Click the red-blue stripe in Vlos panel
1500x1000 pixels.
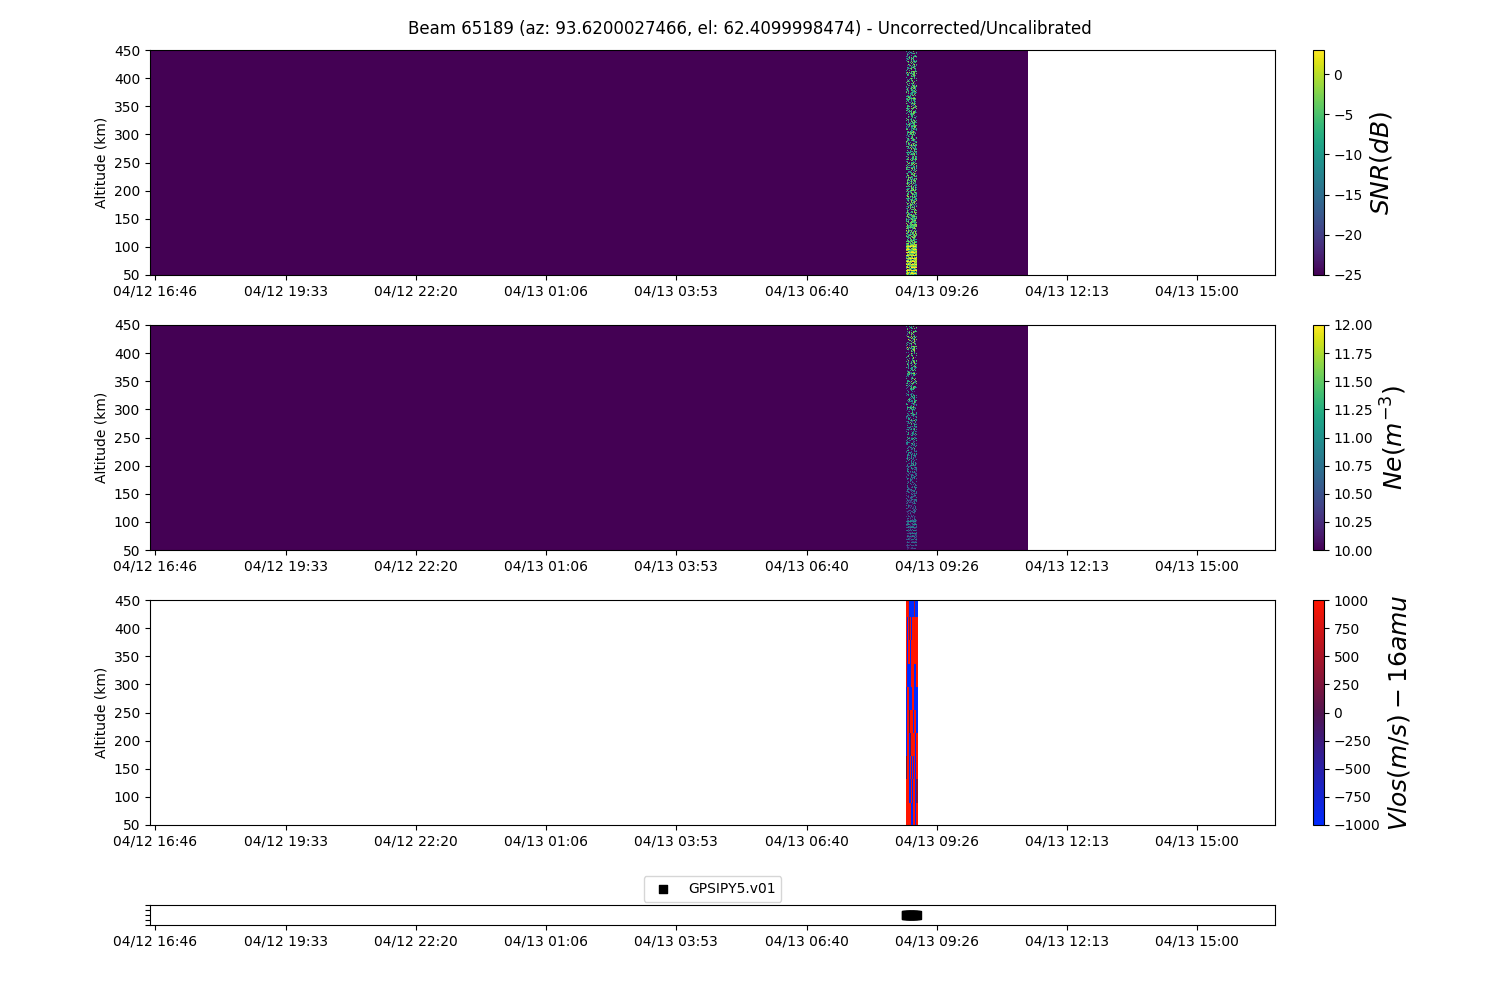pos(911,712)
